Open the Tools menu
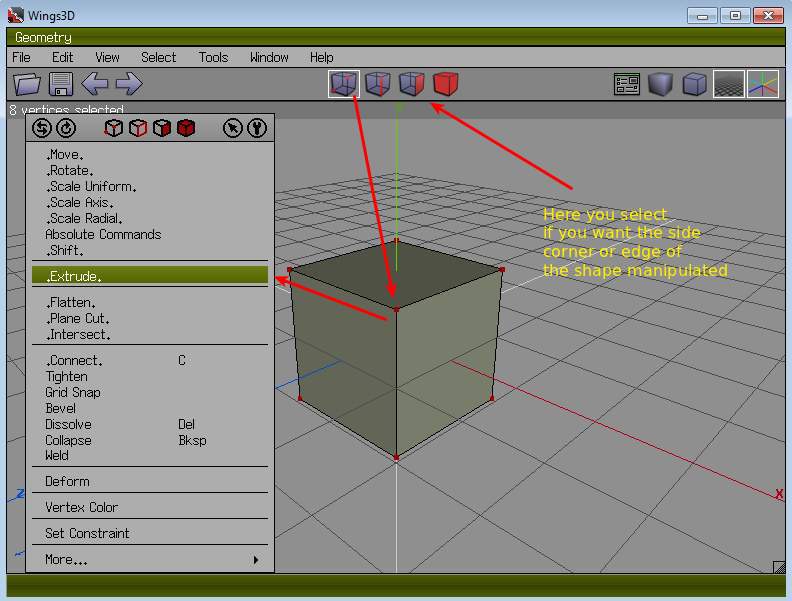Image resolution: width=792 pixels, height=601 pixels. tap(213, 57)
